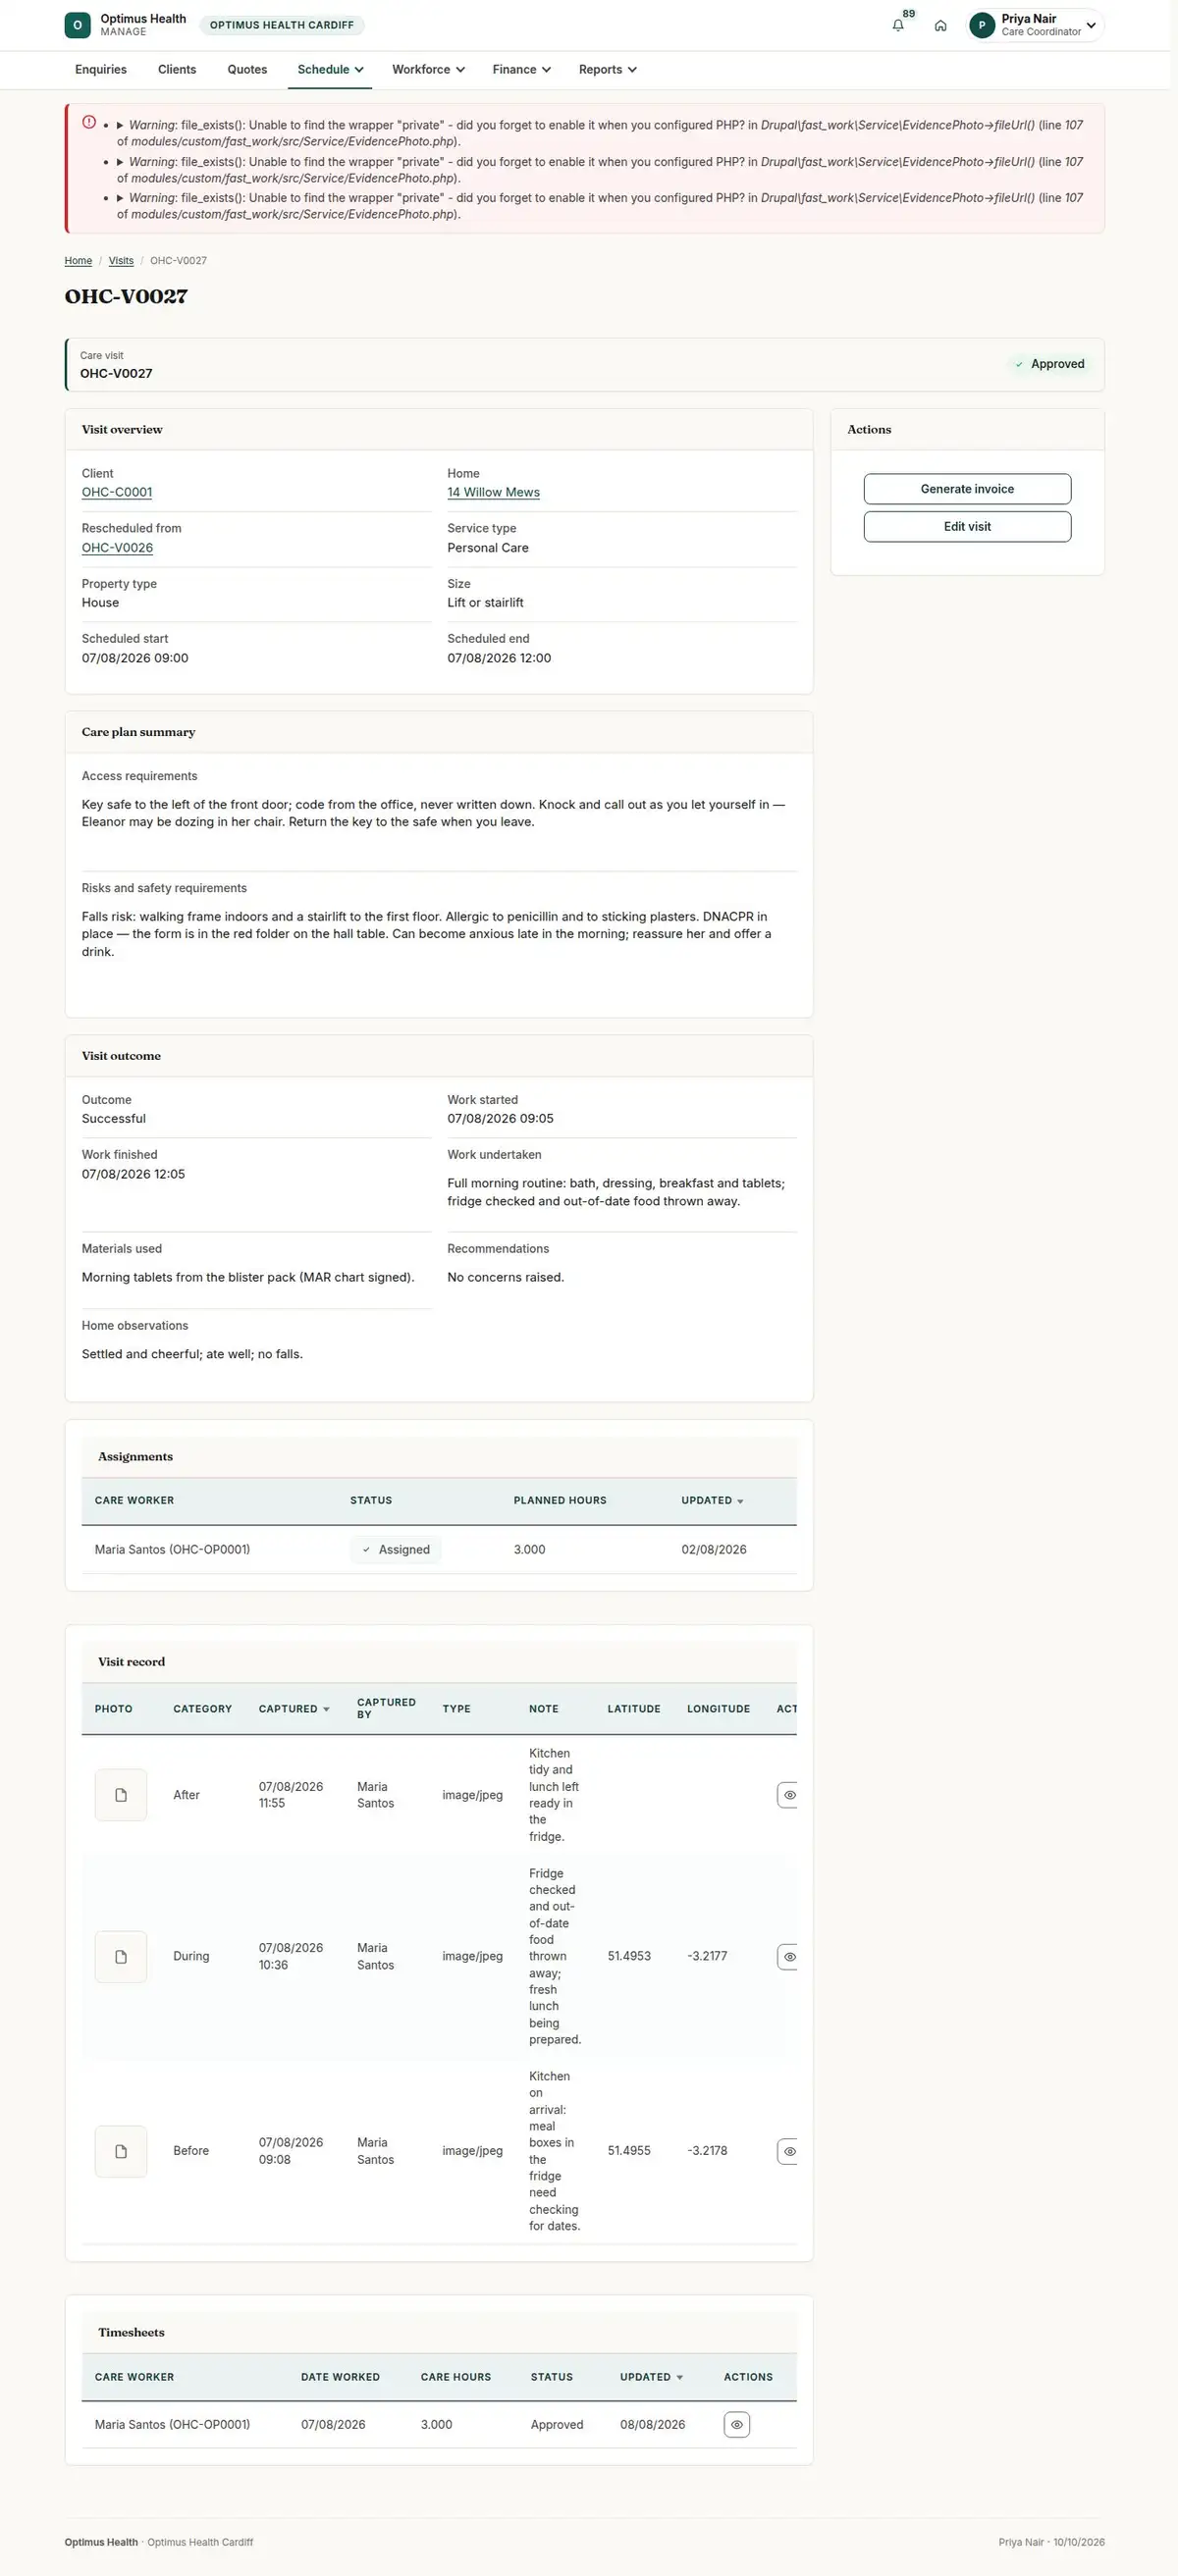Go to the Quotes tab
1178x2576 pixels.
coord(247,69)
